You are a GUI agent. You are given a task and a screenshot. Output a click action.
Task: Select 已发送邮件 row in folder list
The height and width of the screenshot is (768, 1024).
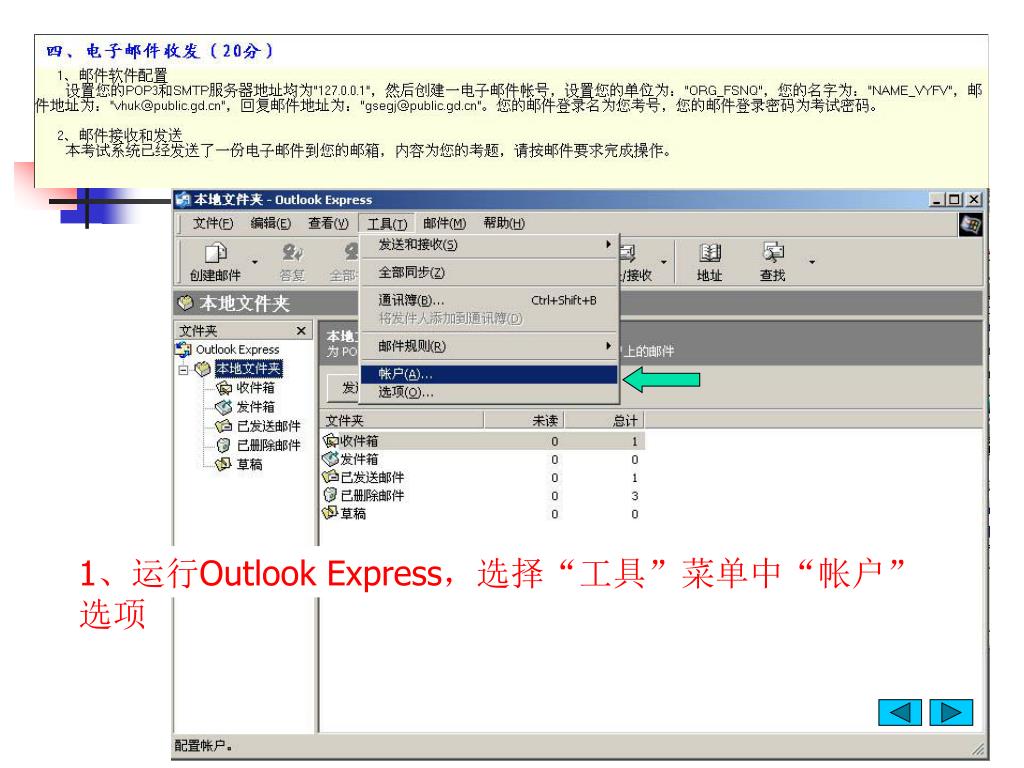point(483,478)
